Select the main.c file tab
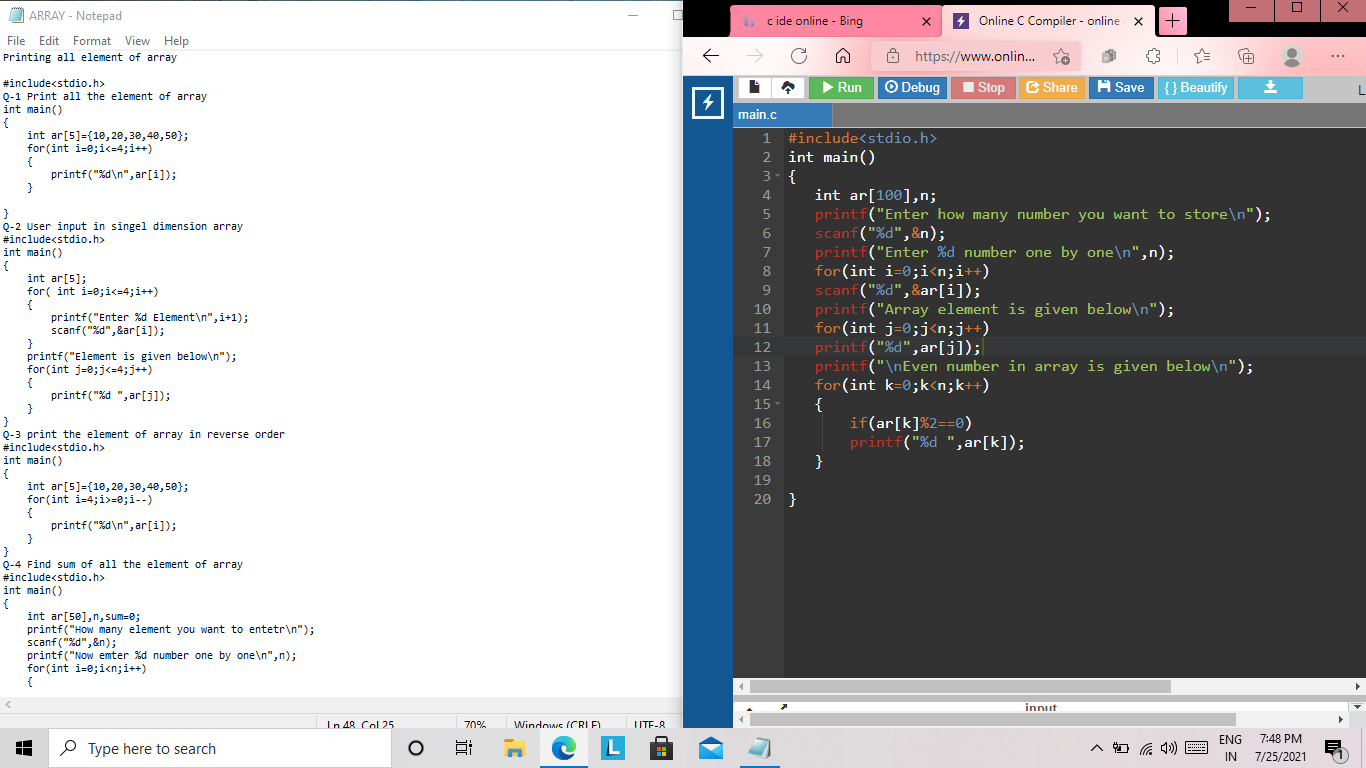 pos(758,115)
